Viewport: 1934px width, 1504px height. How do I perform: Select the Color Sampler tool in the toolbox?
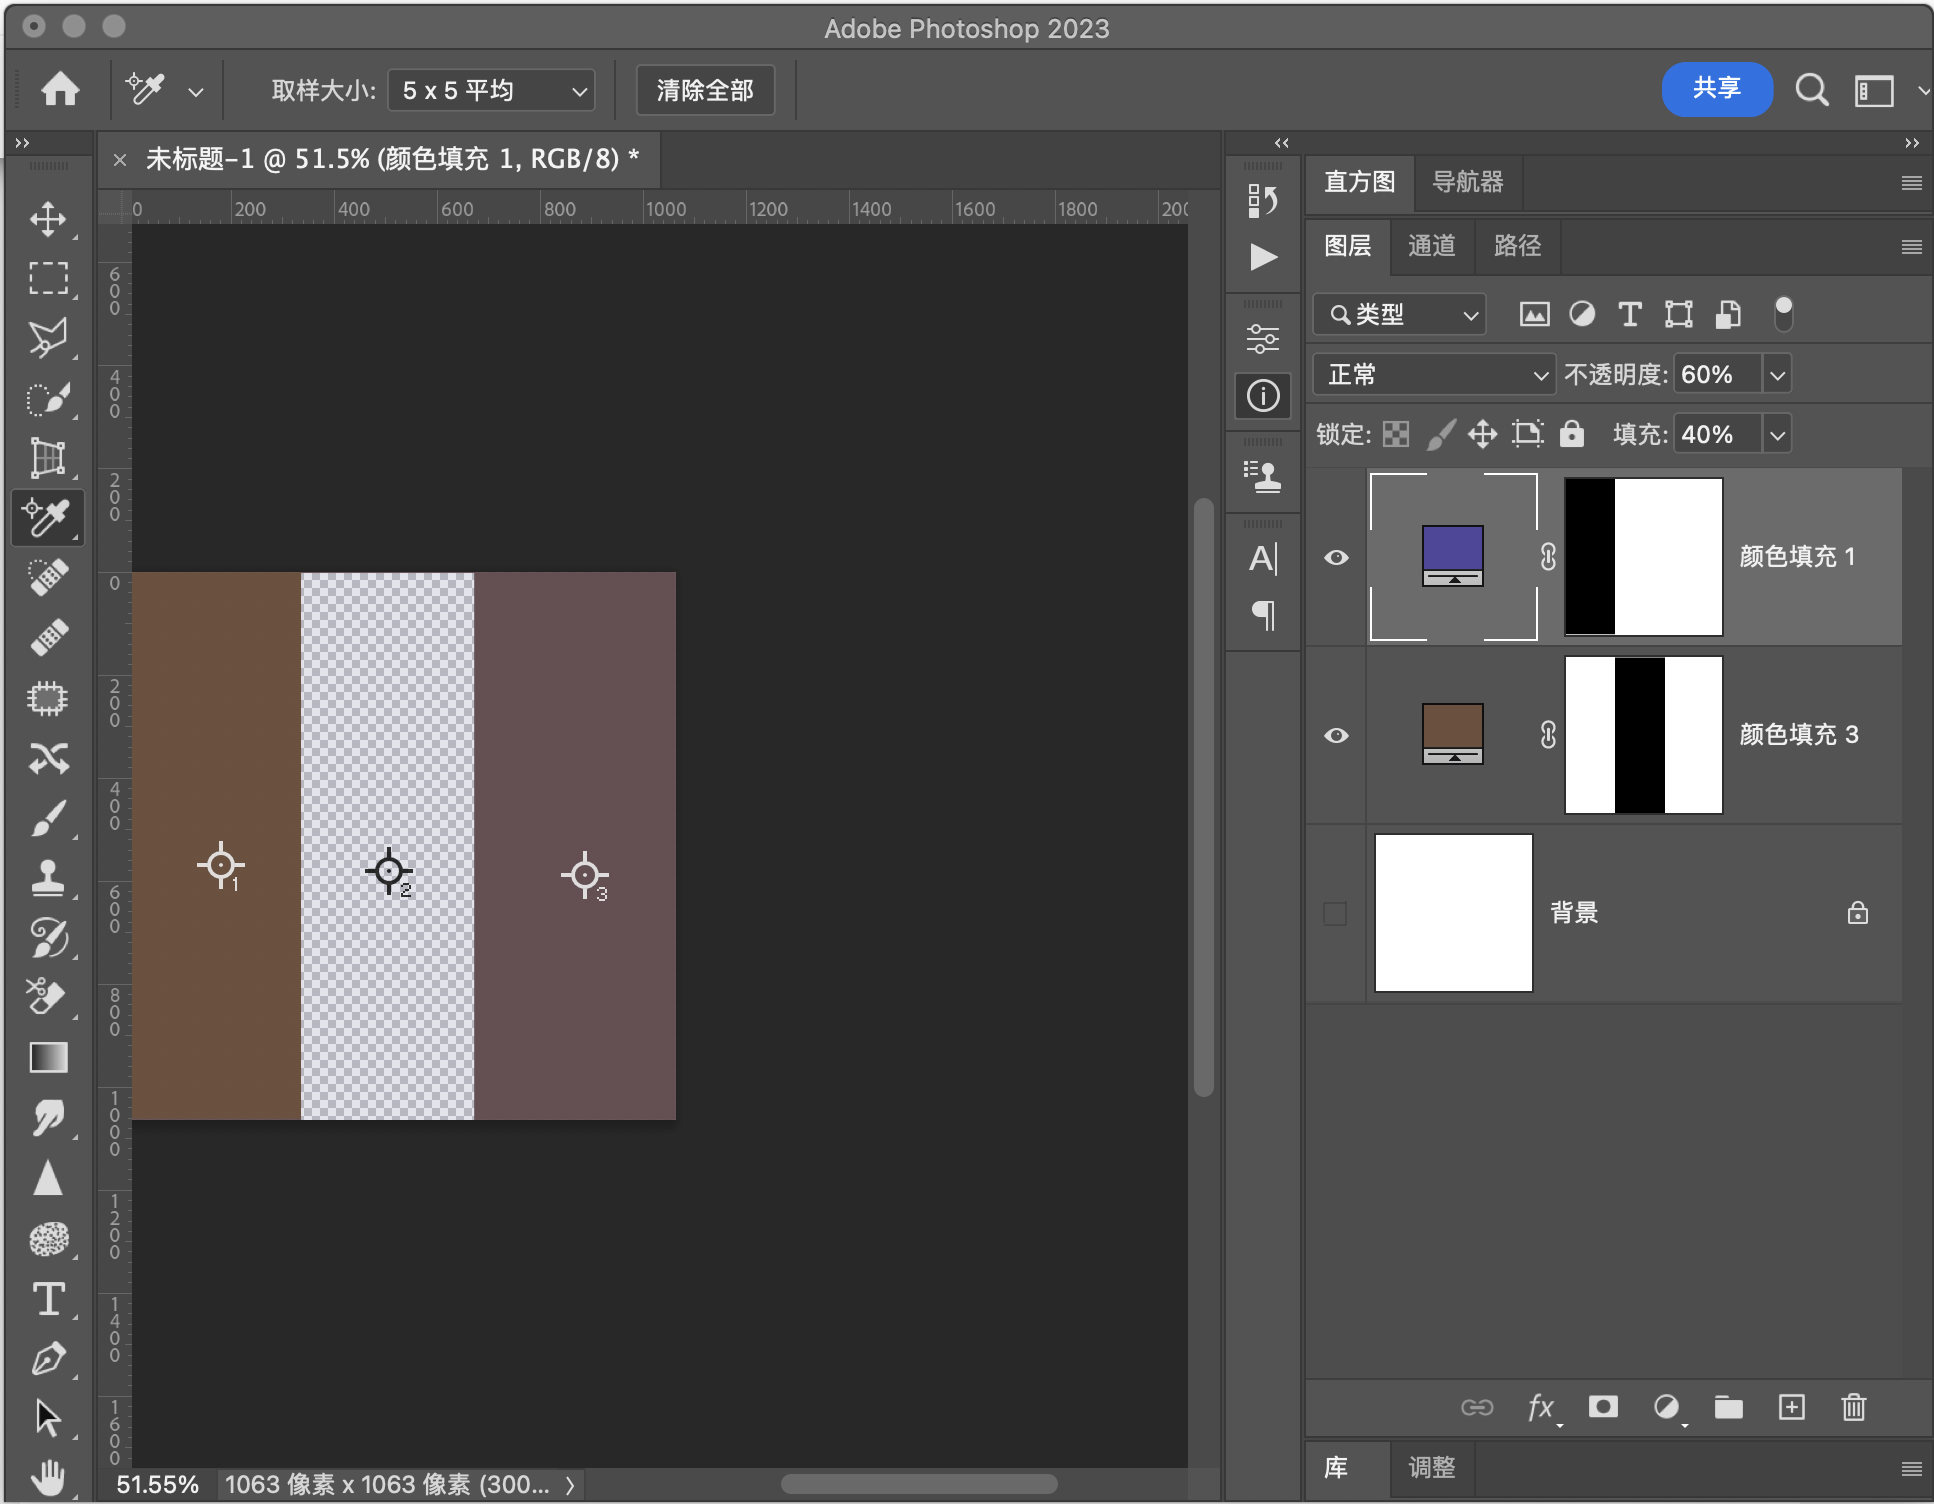48,518
